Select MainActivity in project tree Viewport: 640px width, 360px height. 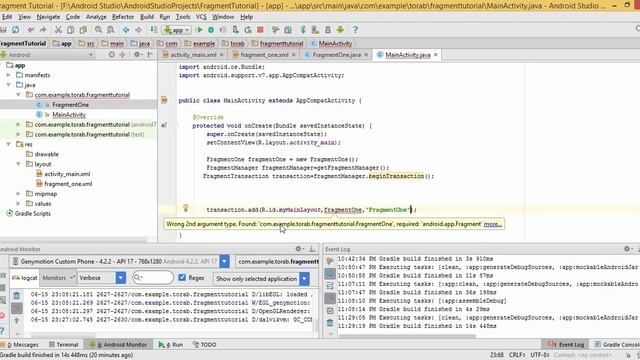coord(69,115)
